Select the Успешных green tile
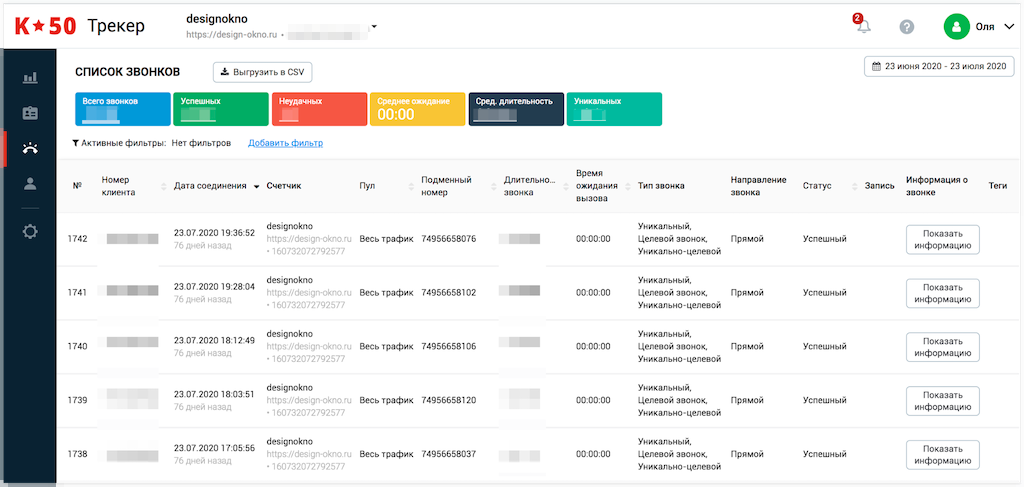Viewport: 1024px width, 487px height. click(221, 109)
